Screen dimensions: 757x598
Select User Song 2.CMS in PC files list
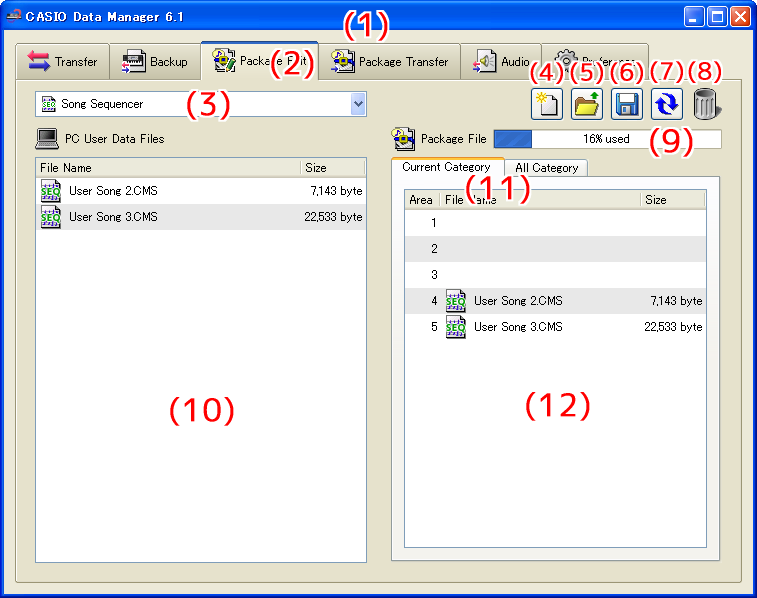tap(201, 191)
